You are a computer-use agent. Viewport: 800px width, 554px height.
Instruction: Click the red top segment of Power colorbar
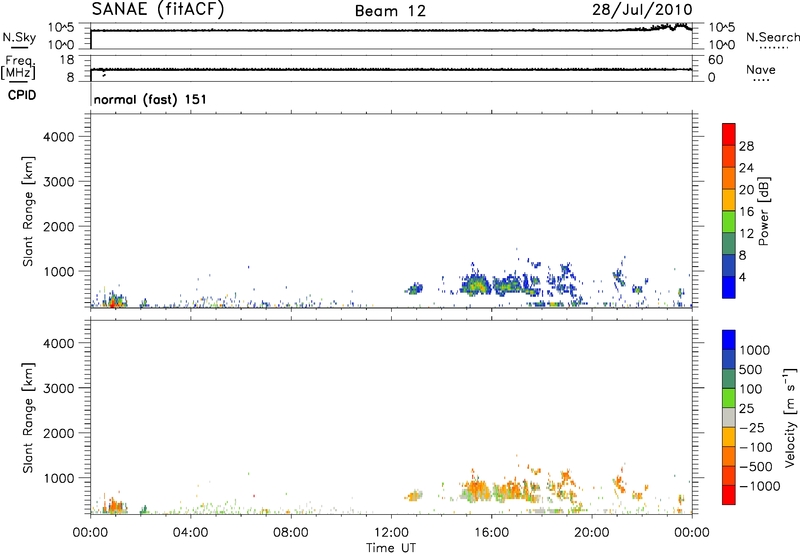(x=729, y=135)
